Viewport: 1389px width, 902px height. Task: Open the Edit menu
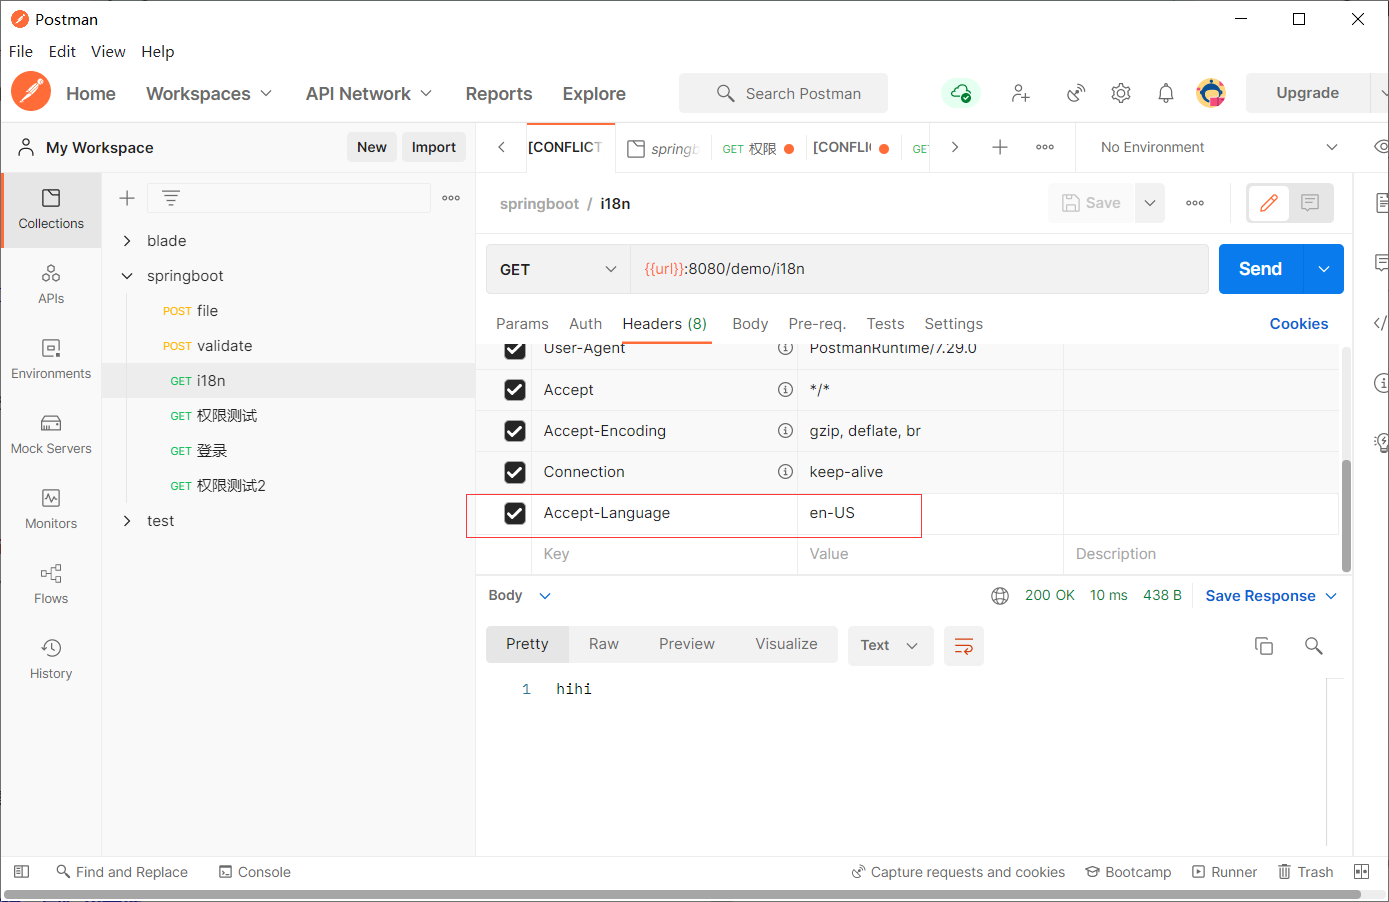(62, 52)
